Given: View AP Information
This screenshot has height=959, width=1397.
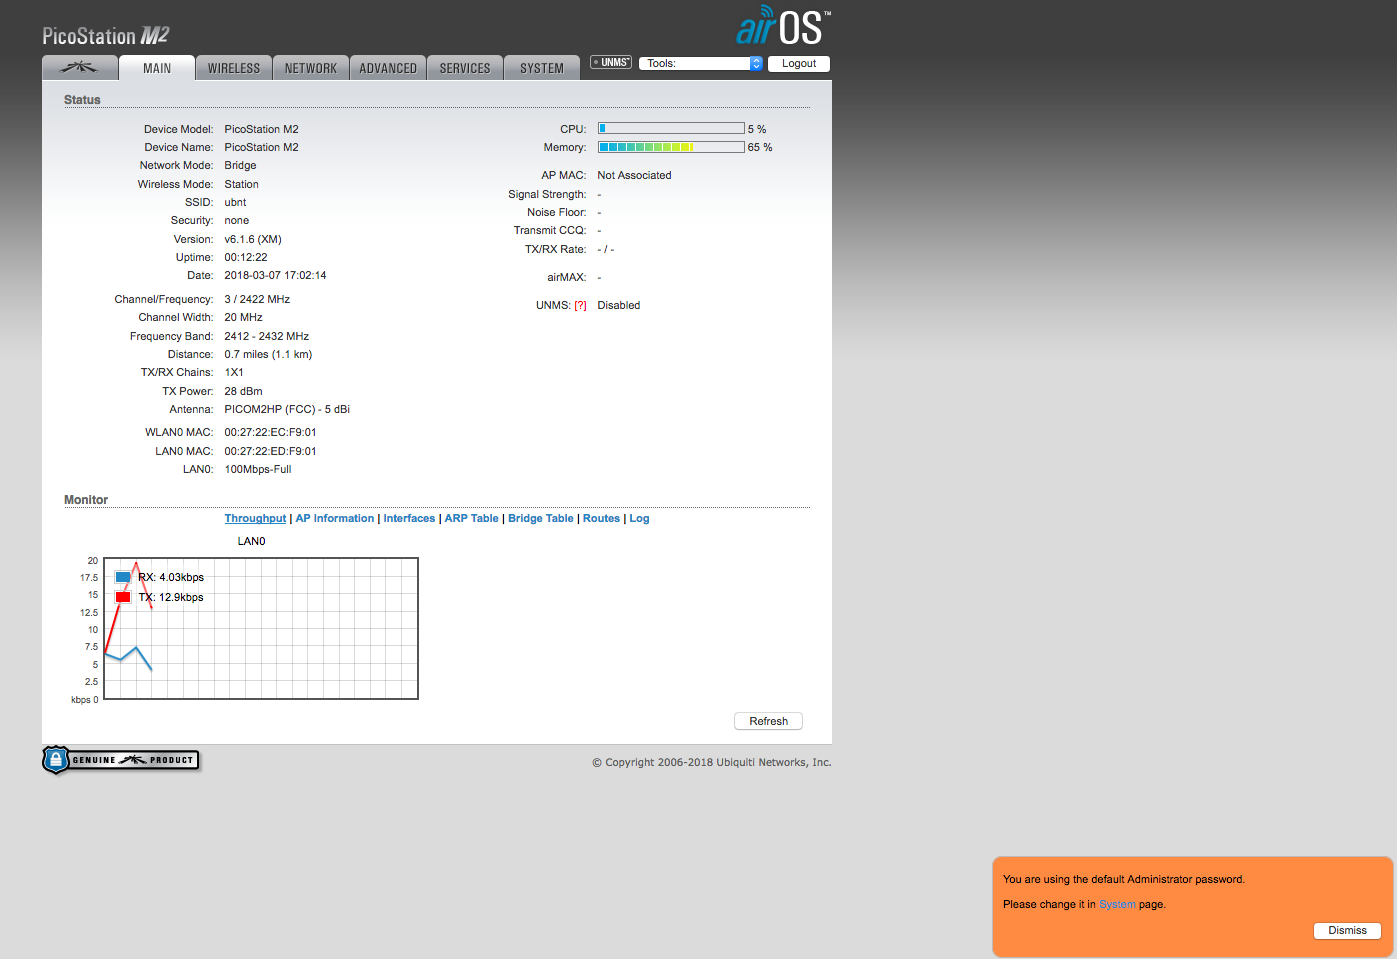Looking at the screenshot, I should [x=335, y=518].
